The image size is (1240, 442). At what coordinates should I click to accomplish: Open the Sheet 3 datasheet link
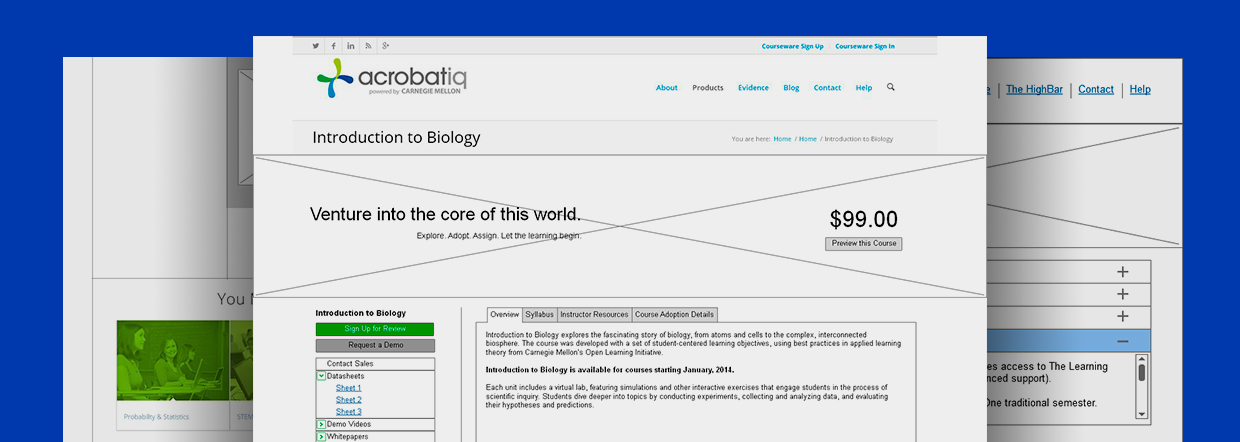tap(349, 412)
